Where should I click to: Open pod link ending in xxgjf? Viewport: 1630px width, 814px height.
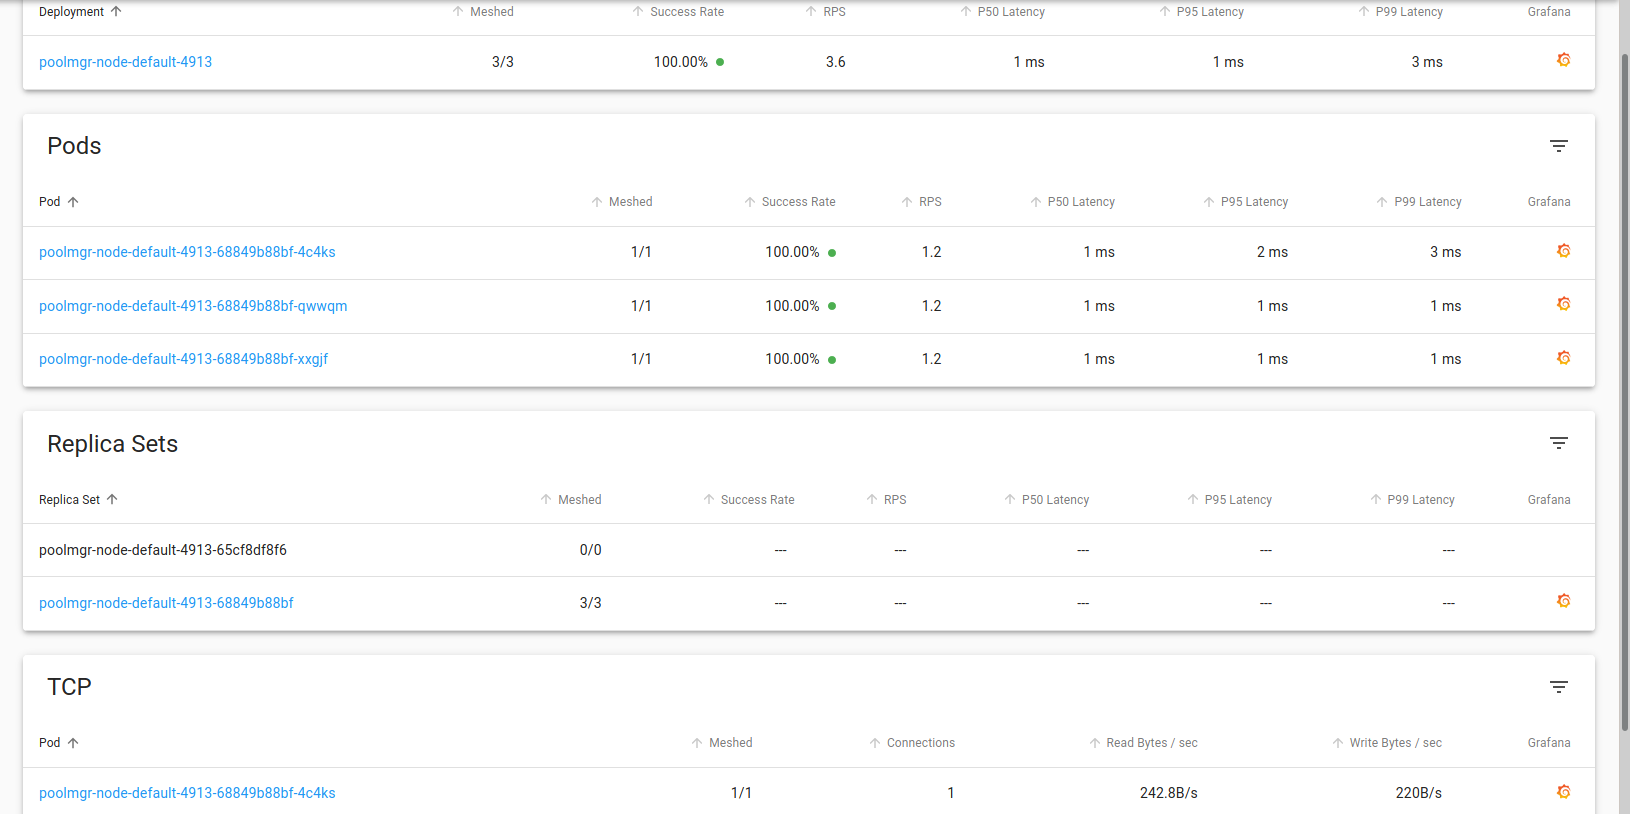coord(183,359)
